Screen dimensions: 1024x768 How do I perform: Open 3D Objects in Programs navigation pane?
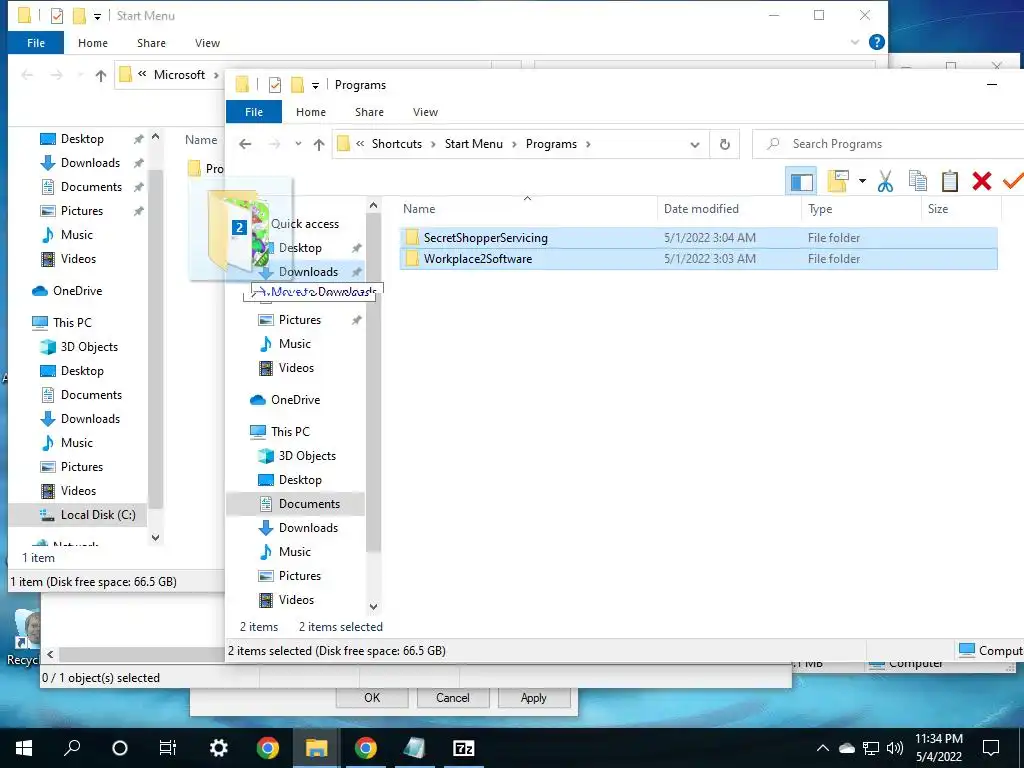(x=307, y=456)
